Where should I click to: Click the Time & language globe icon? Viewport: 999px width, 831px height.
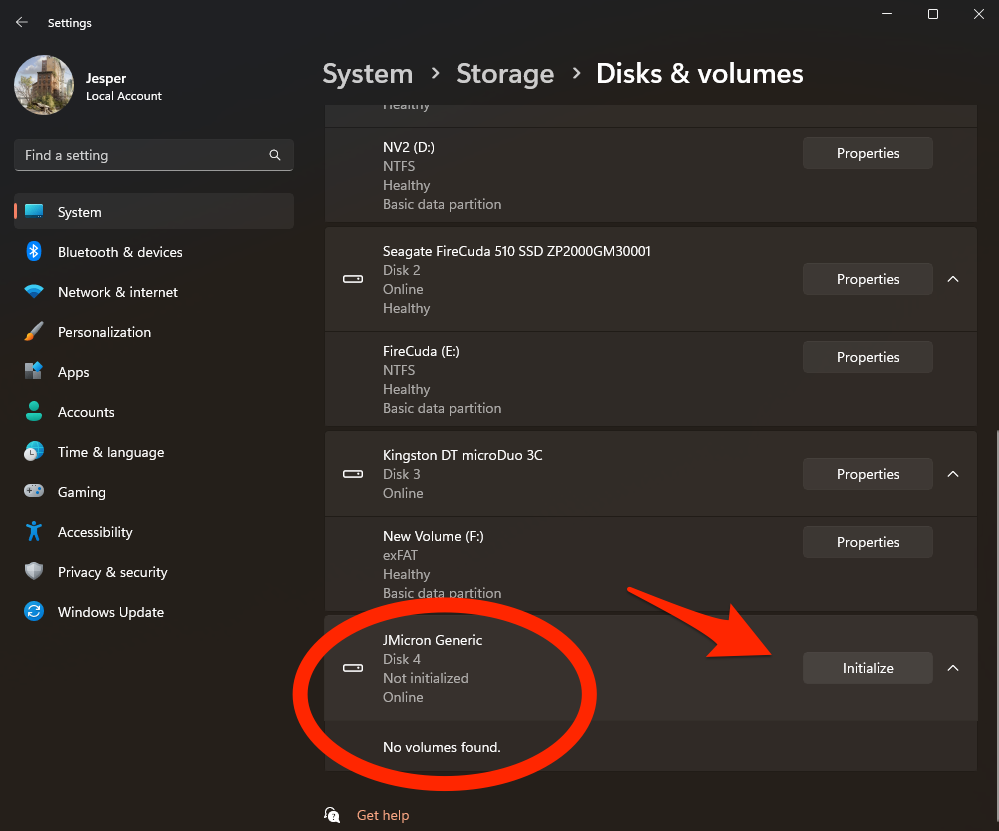pyautogui.click(x=34, y=451)
